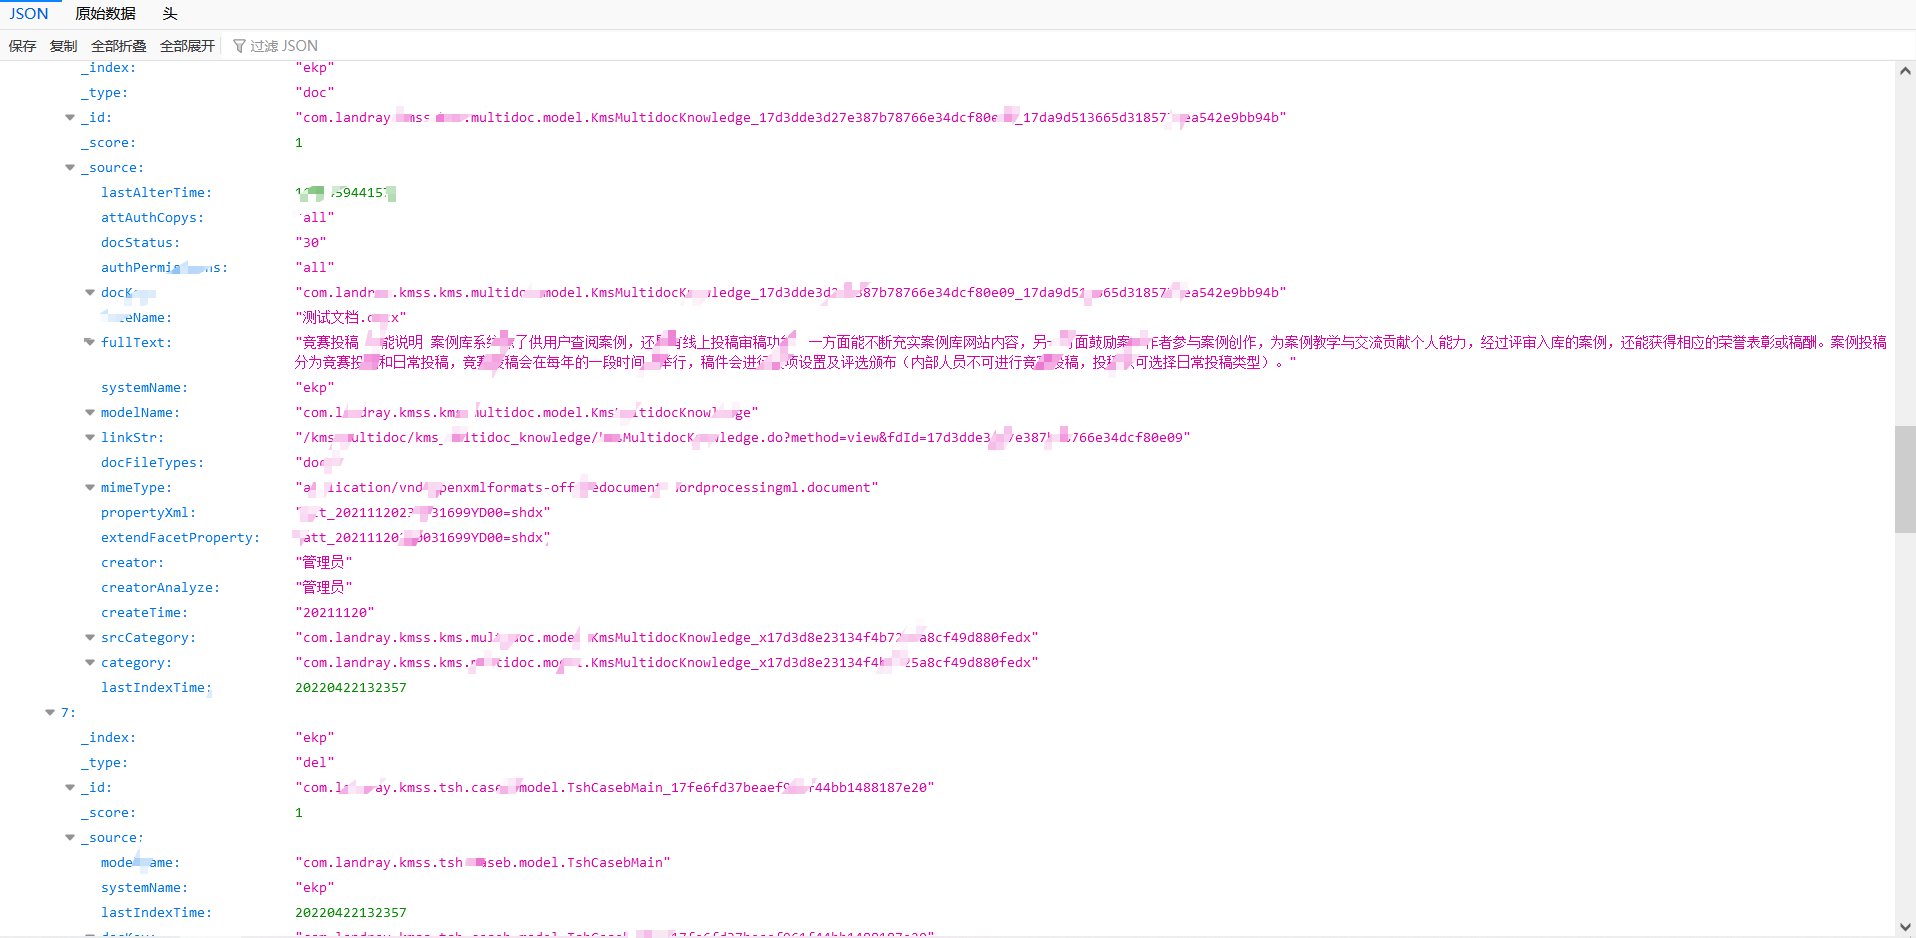Viewport: 1916px width, 938px height.
Task: Collapse the fullText entry arrow
Action: pyautogui.click(x=90, y=343)
